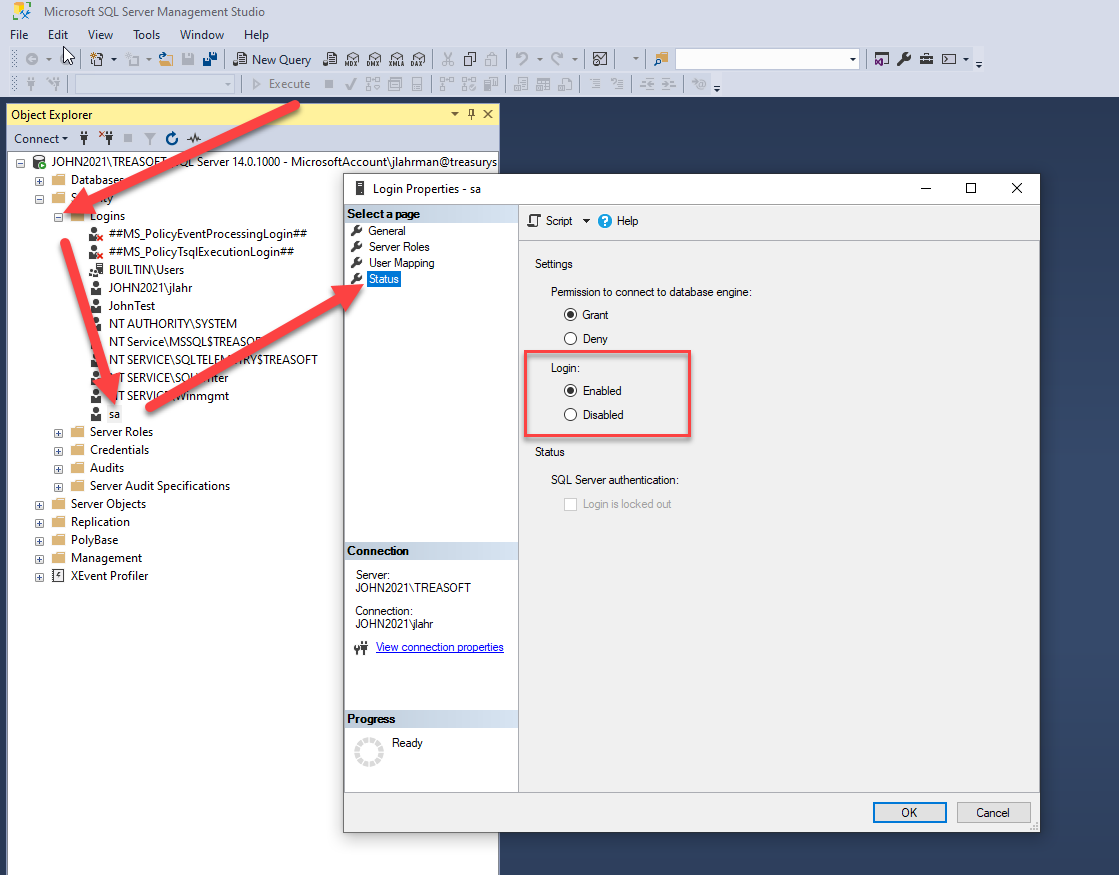Image resolution: width=1119 pixels, height=875 pixels.
Task: Start an XMLA query from the toolbar
Action: (x=396, y=59)
